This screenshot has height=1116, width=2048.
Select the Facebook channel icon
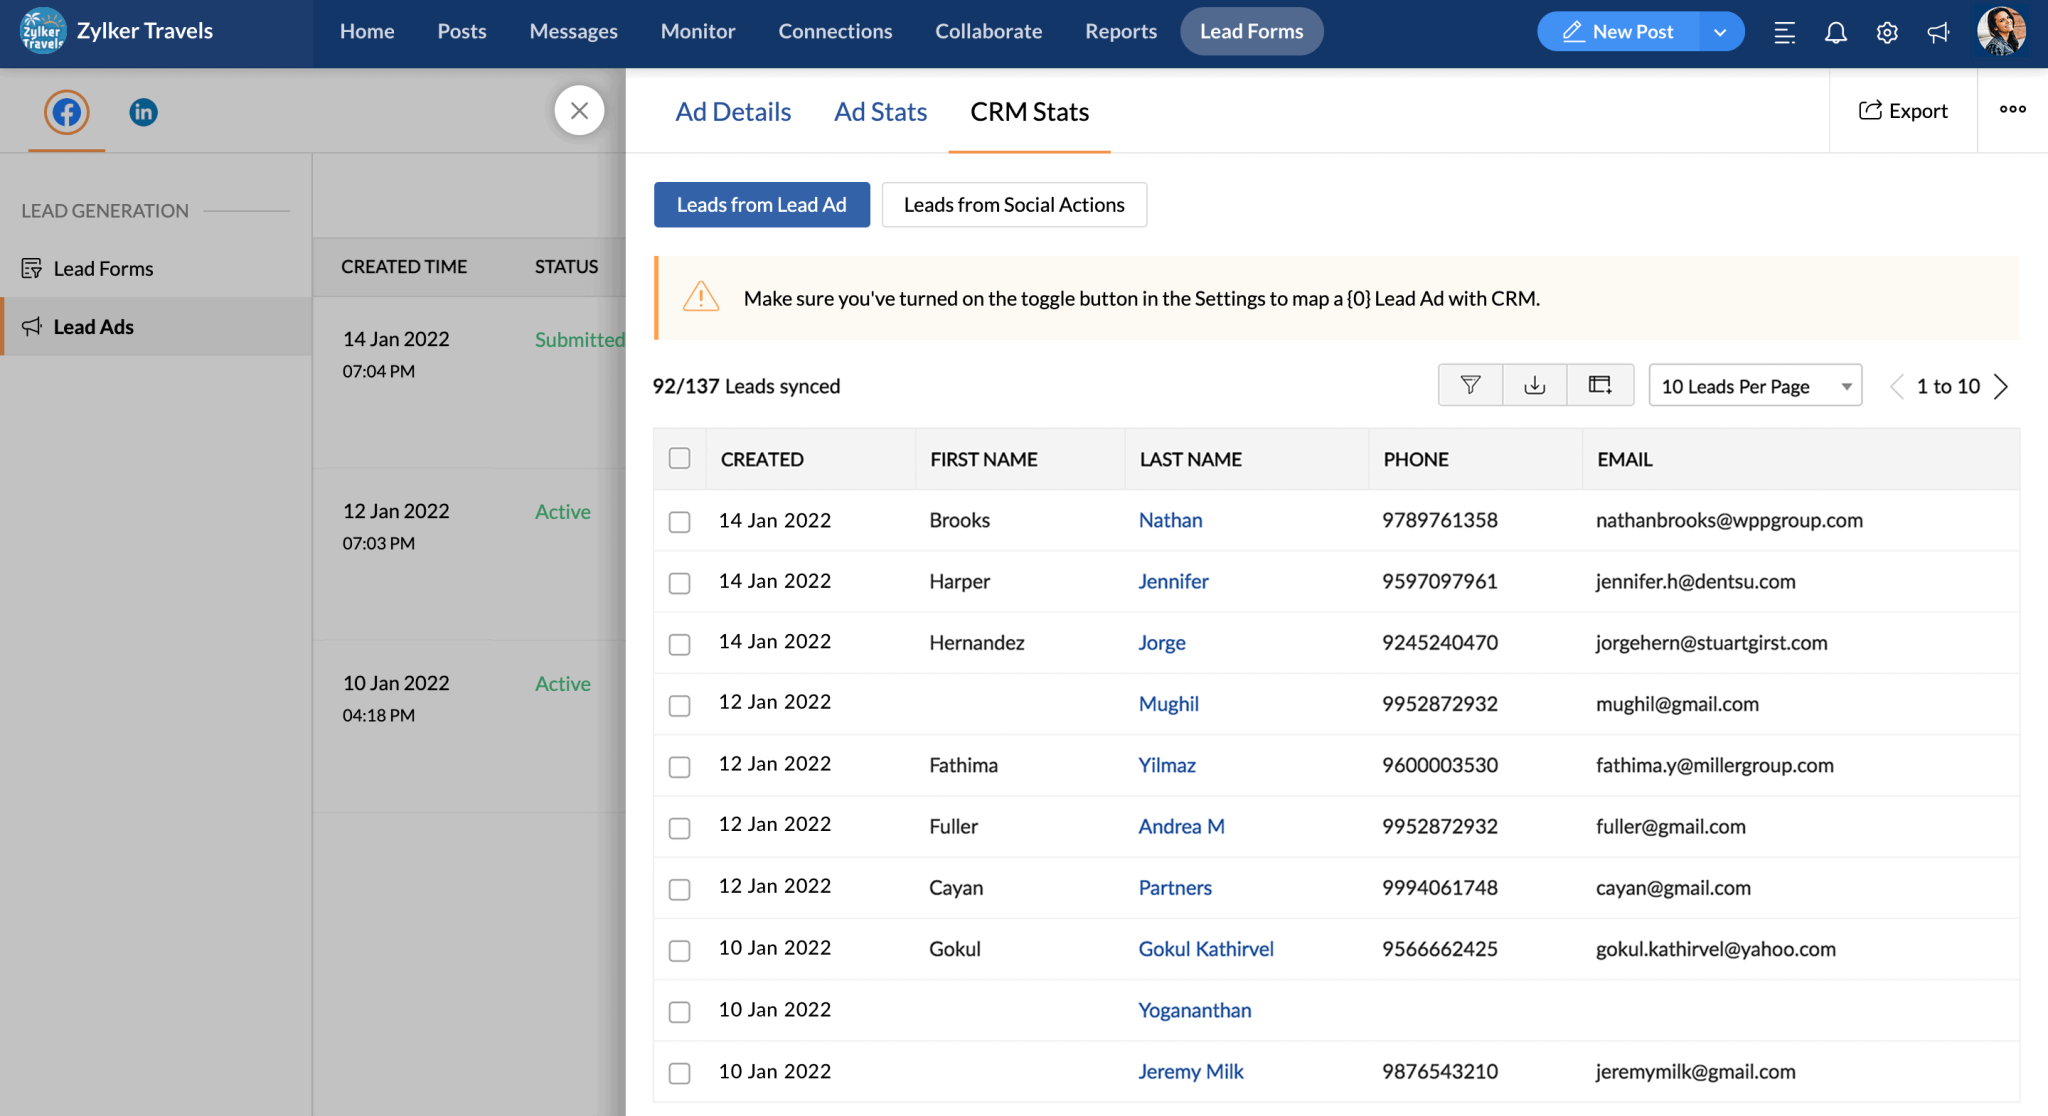[x=66, y=112]
